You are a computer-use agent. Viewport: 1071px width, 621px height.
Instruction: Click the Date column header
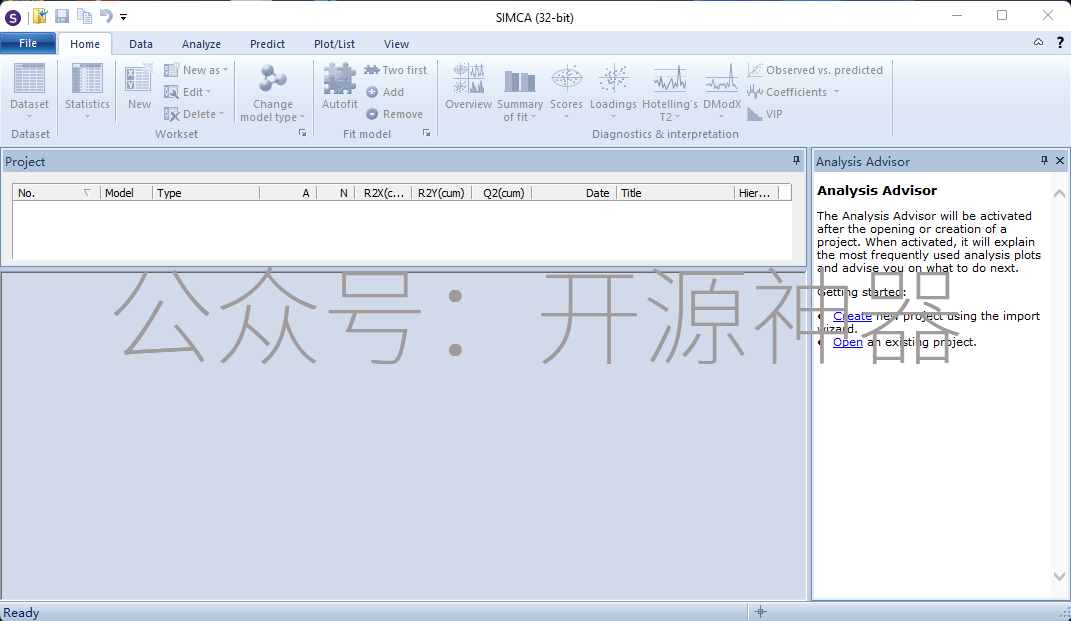(x=574, y=193)
